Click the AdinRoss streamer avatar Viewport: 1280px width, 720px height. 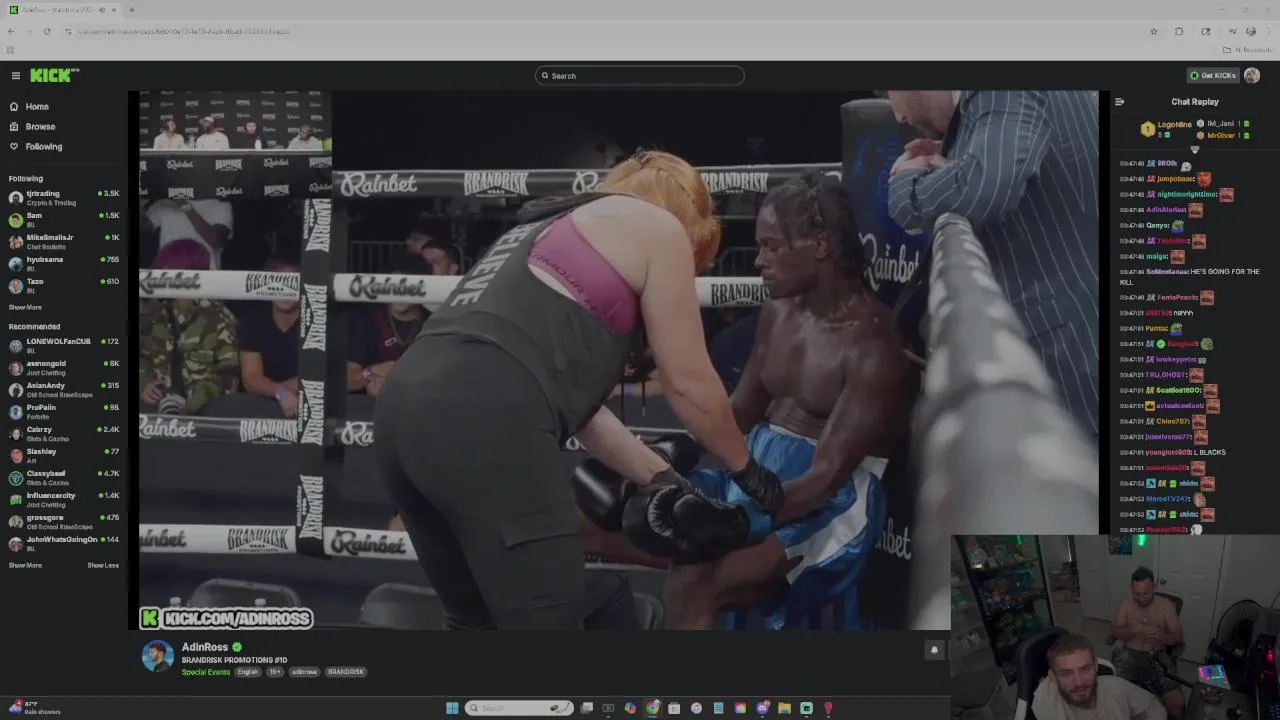157,656
